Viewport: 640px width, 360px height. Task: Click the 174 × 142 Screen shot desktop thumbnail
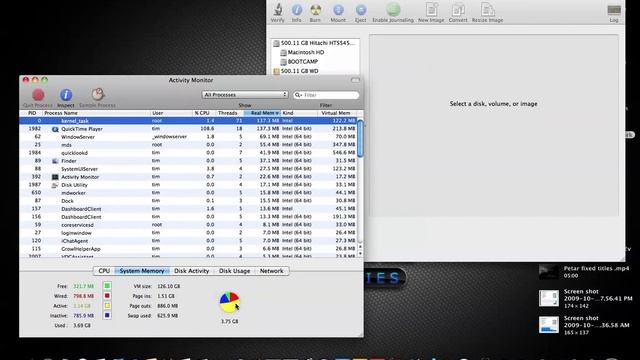click(549, 298)
